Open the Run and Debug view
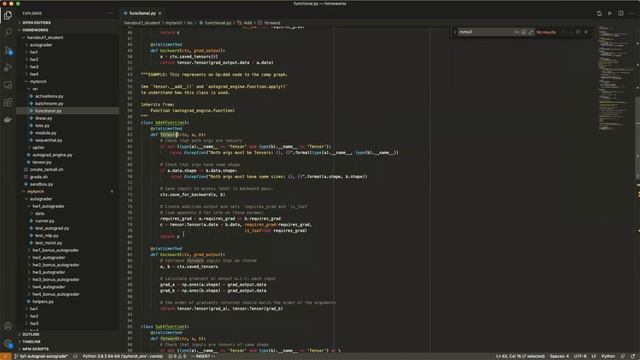This screenshot has width=640, height=360. [8, 67]
